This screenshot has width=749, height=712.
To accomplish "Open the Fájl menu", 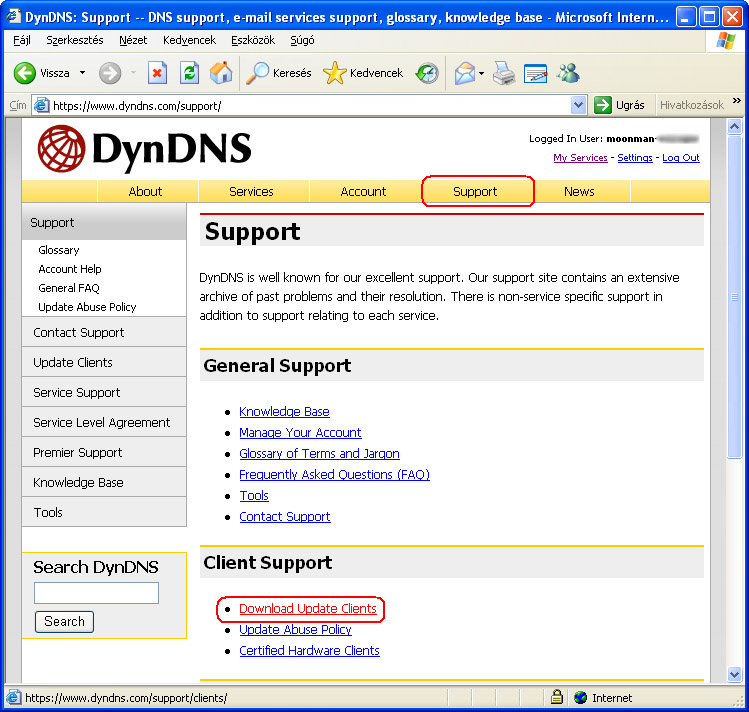I will point(21,40).
